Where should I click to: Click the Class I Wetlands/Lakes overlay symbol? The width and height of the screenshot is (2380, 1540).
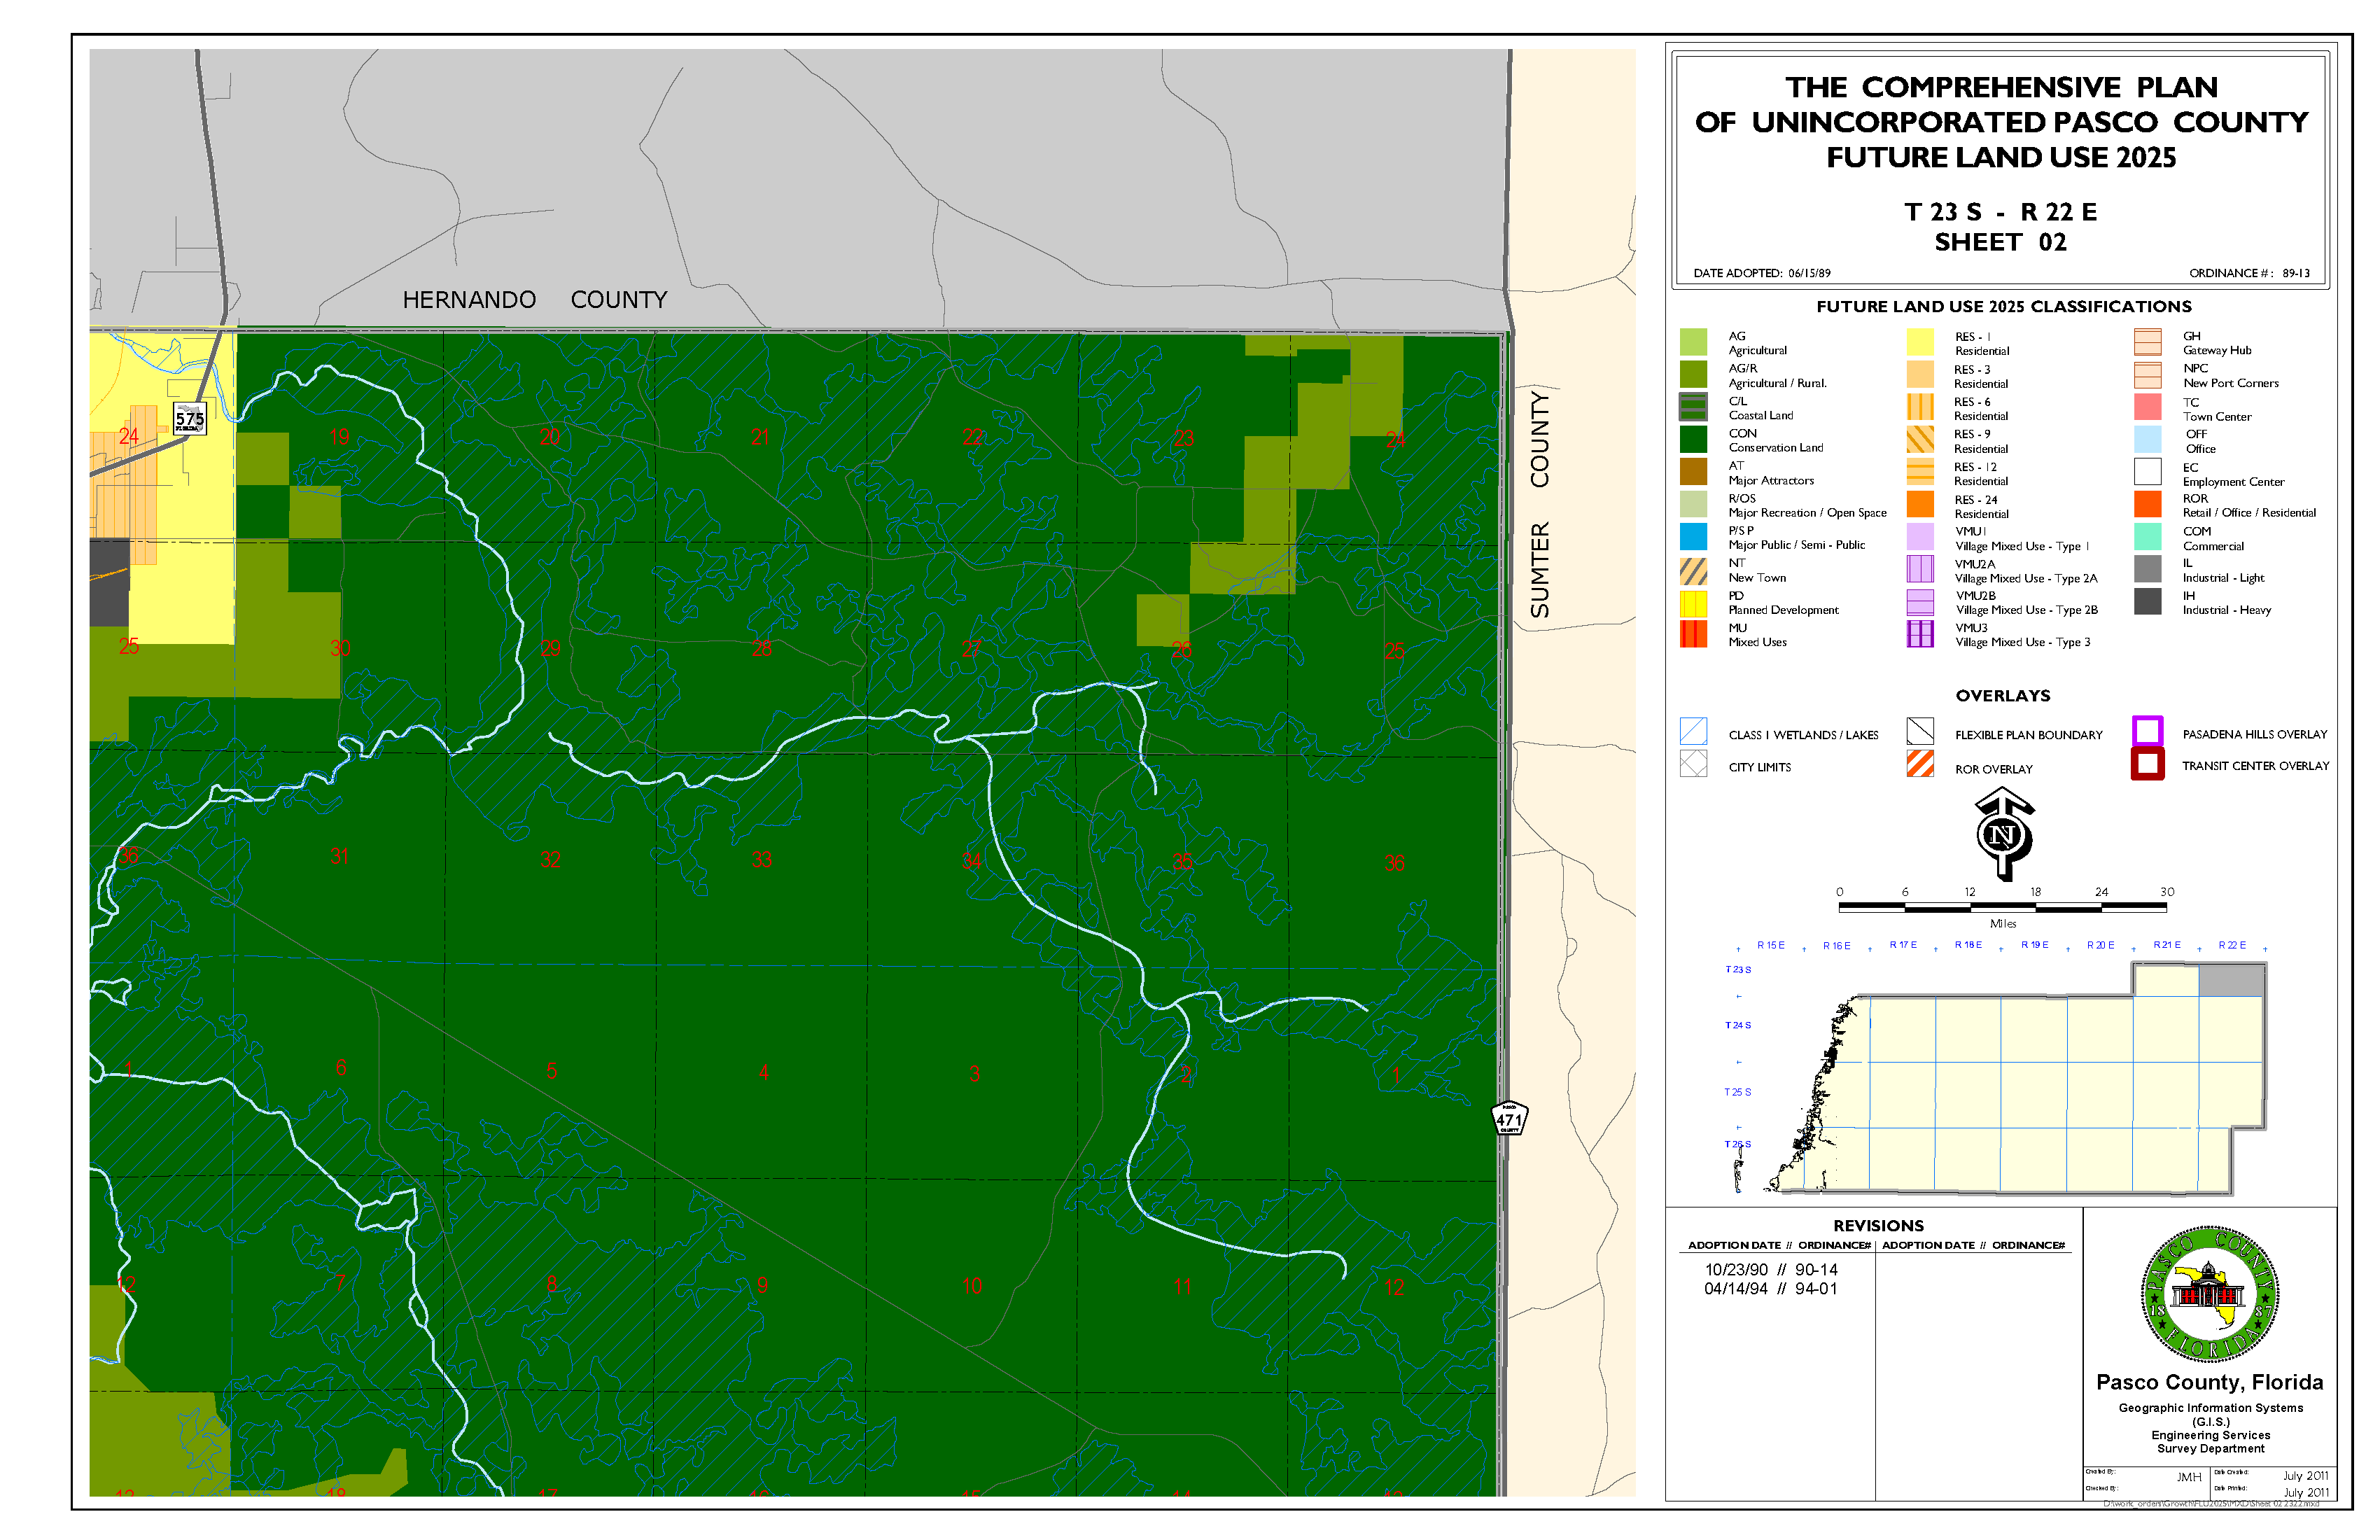coord(1693,732)
